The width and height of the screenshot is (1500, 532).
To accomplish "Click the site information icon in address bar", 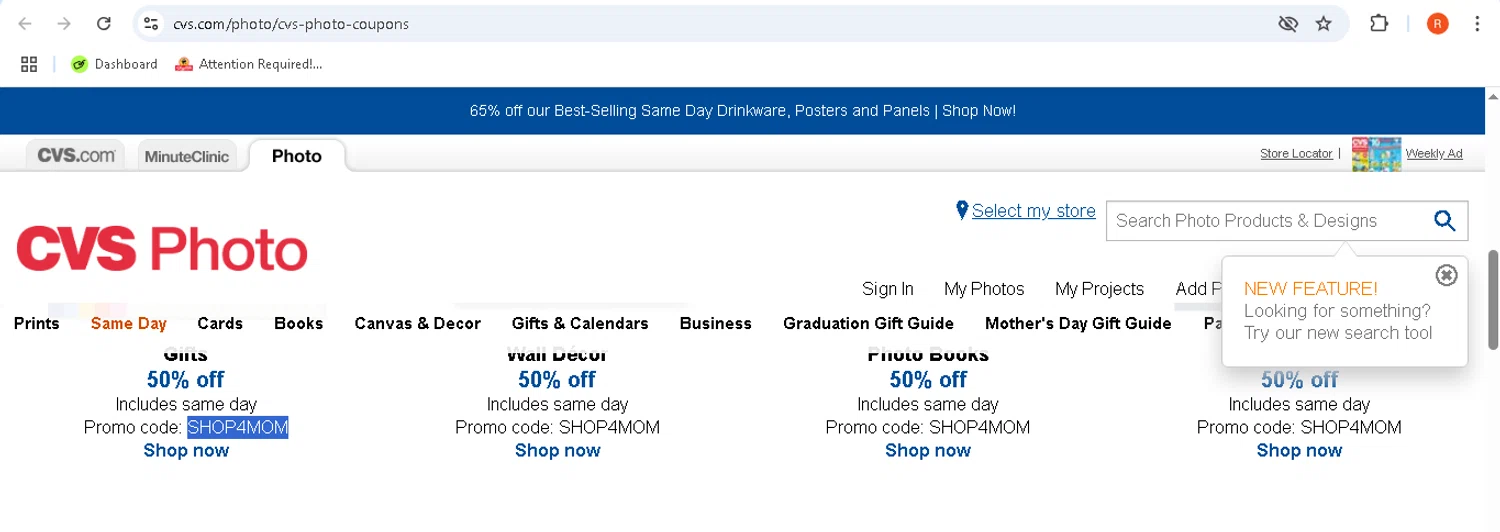I will (x=150, y=23).
